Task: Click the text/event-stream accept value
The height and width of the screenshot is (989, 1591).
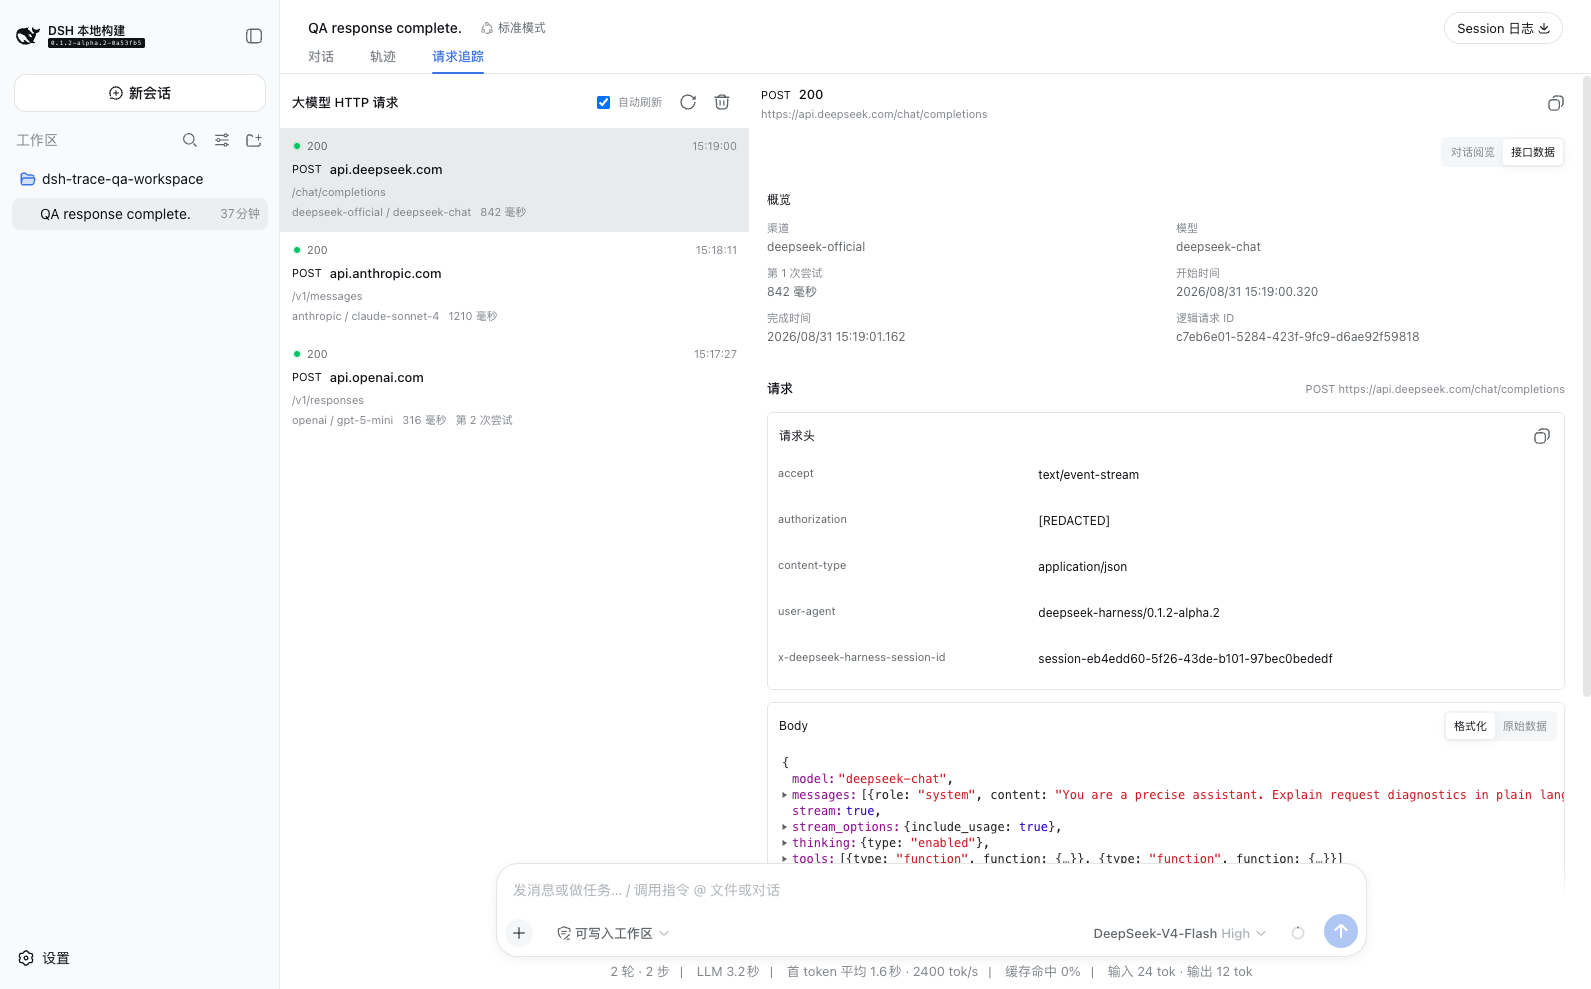Action: point(1088,475)
